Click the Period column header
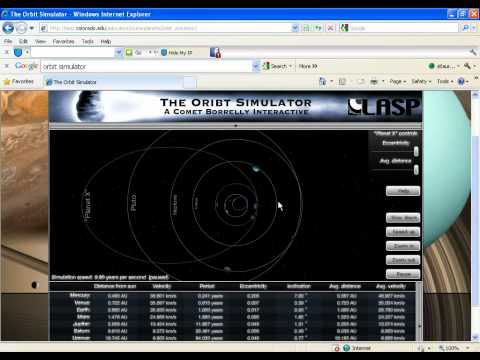Screen dimensions: 480x360 click(x=207, y=286)
